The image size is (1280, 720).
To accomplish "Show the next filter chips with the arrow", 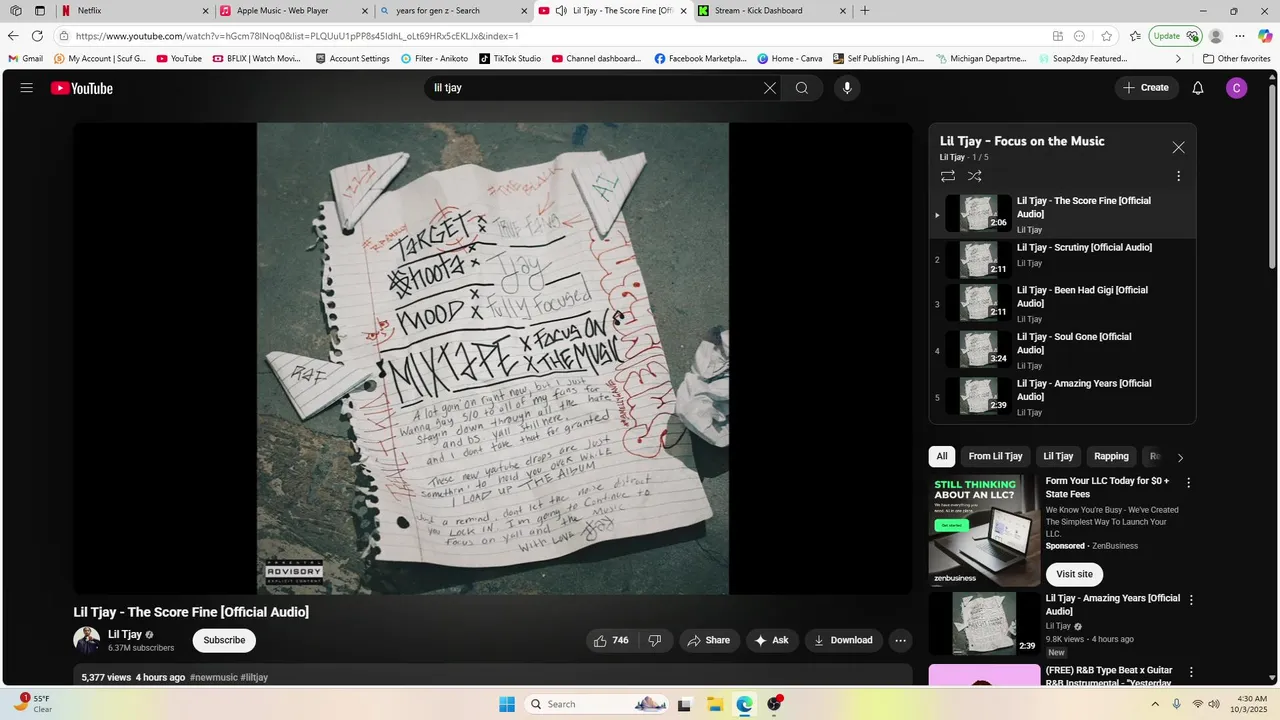I will coord(1180,458).
